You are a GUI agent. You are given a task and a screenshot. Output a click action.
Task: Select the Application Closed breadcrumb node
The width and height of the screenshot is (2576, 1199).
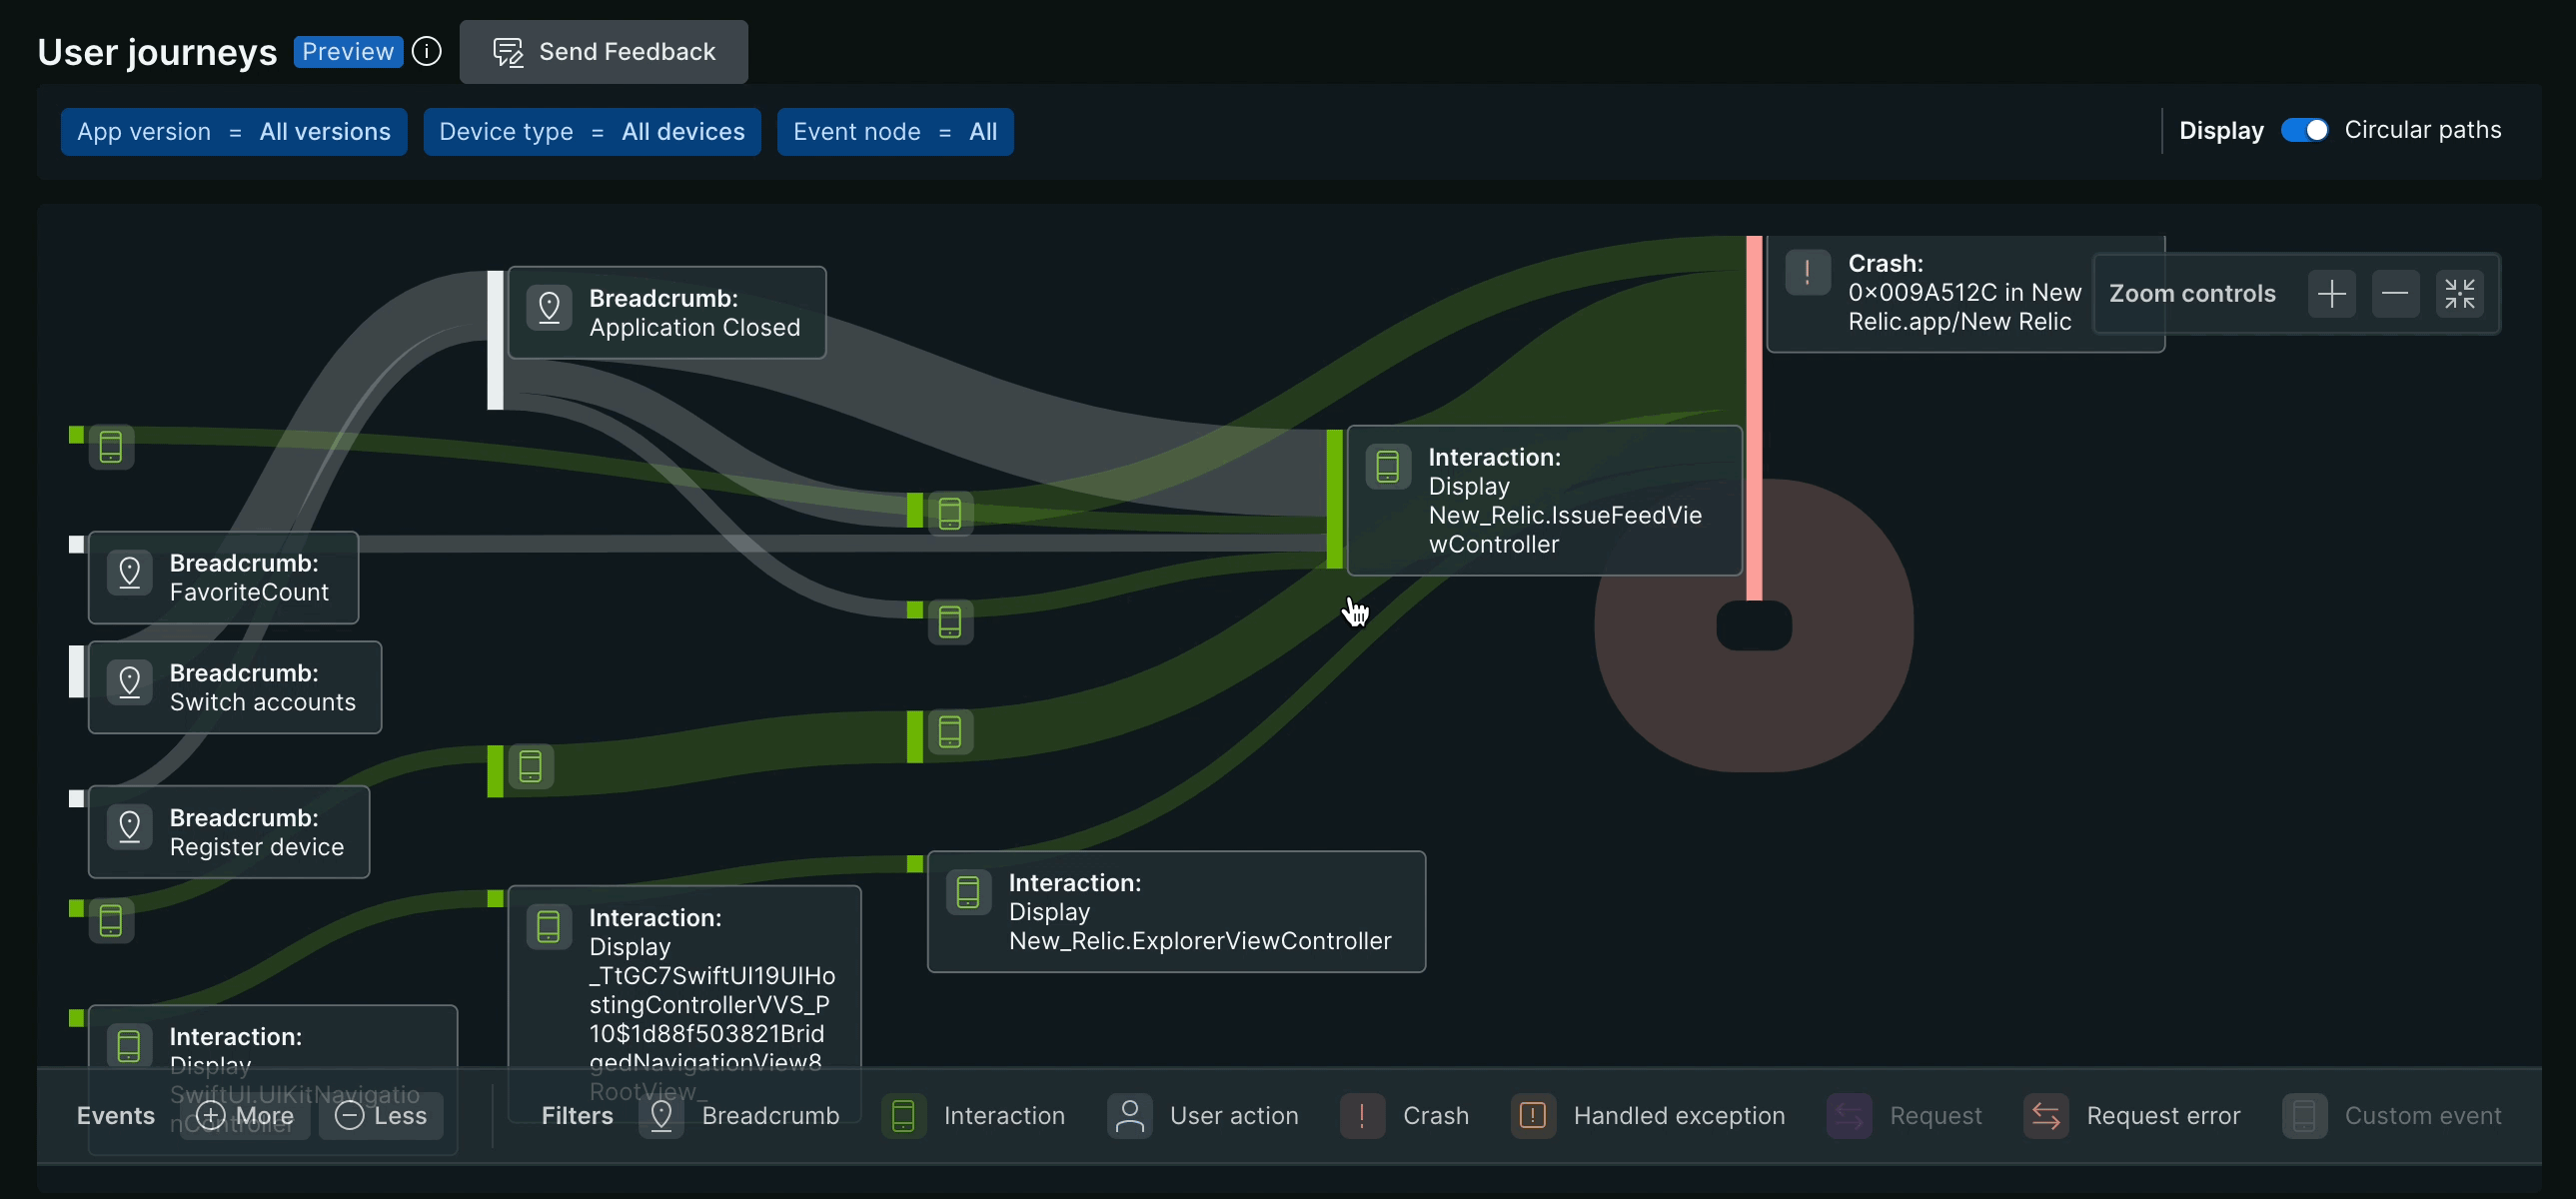667,312
